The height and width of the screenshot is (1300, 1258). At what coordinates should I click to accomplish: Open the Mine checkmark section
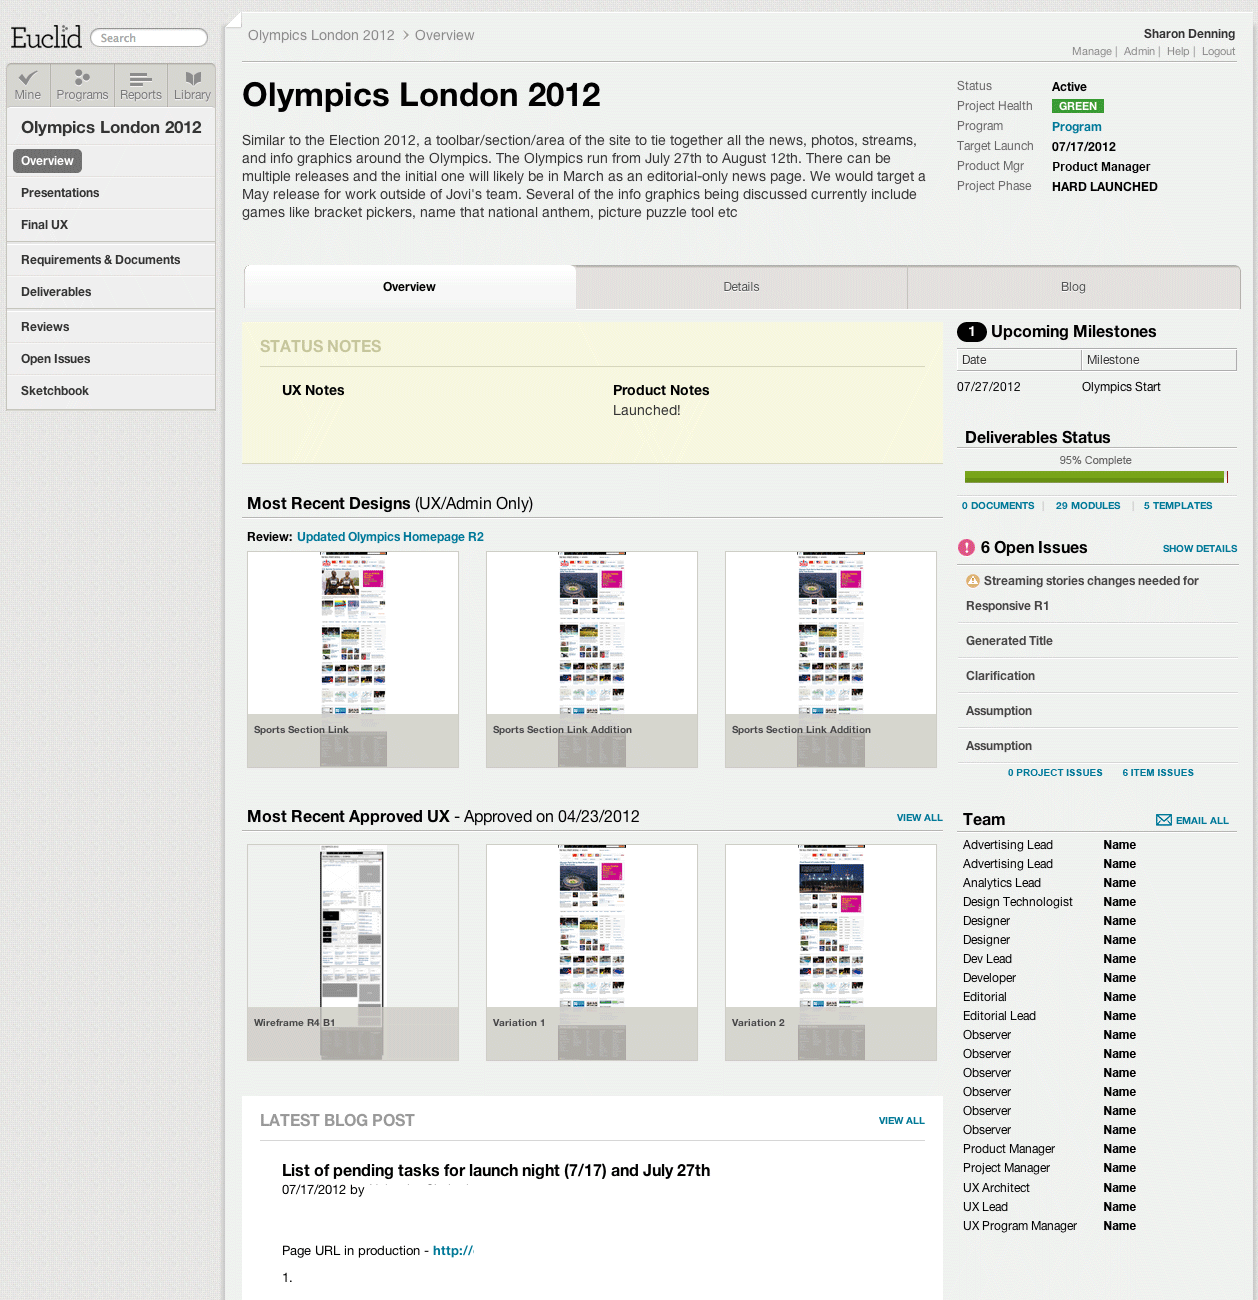point(28,85)
